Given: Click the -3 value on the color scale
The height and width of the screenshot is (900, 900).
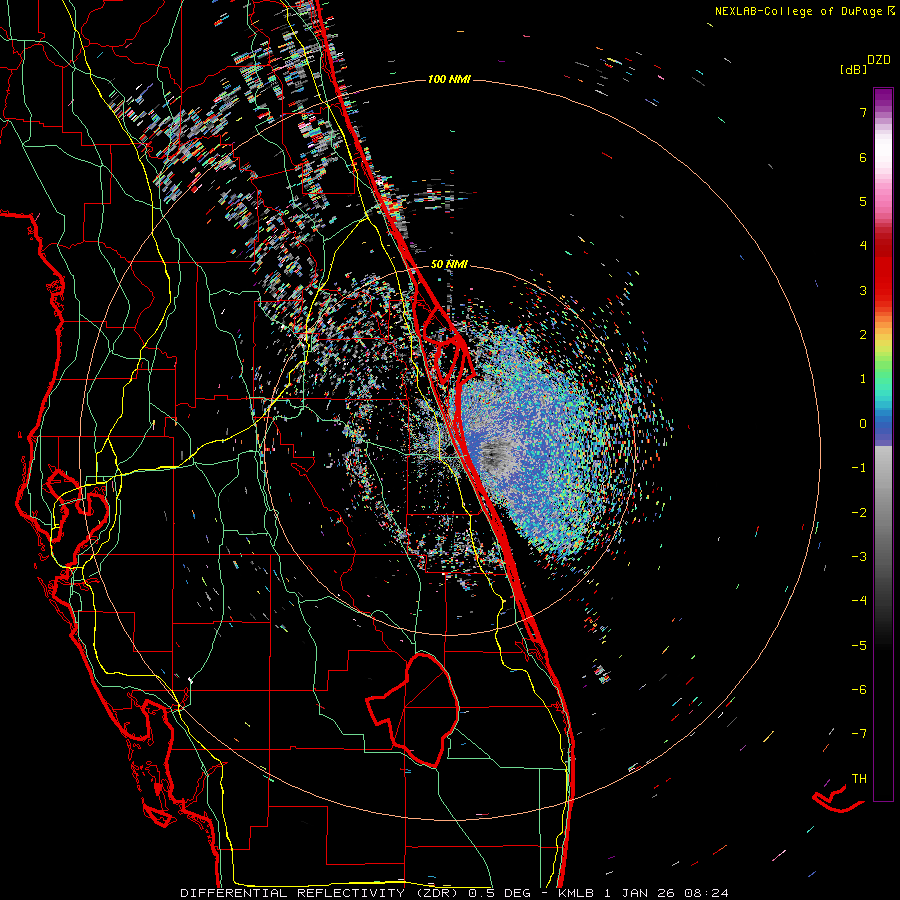Looking at the screenshot, I should point(859,557).
